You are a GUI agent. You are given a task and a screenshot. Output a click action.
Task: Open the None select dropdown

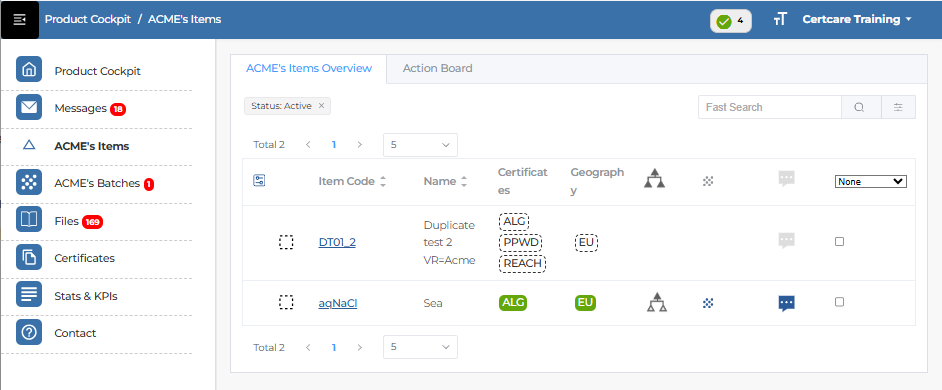tap(871, 181)
